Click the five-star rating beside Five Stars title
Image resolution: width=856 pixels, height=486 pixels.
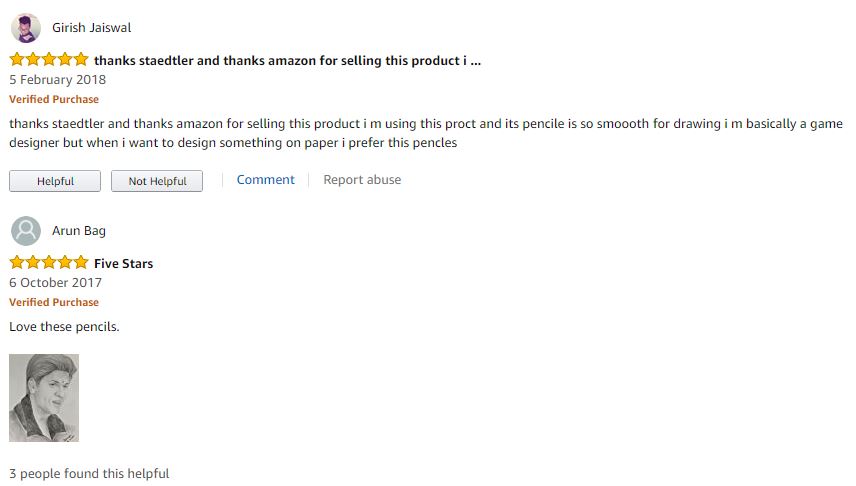click(x=49, y=262)
